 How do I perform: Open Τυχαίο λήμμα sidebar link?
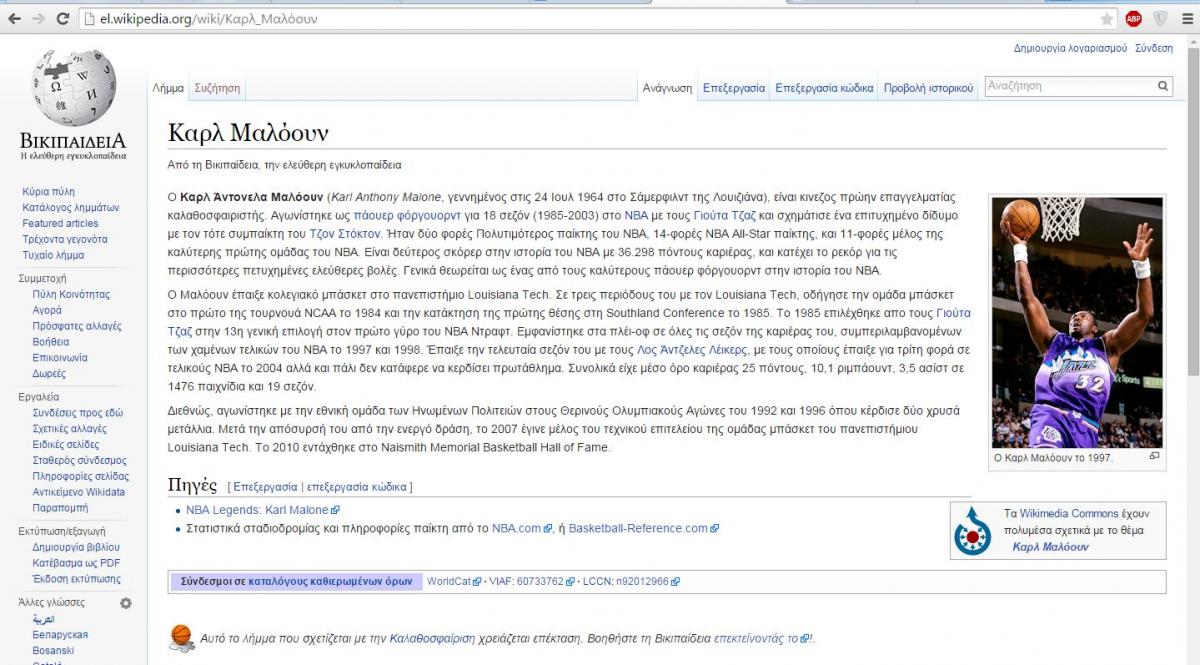tap(54, 255)
